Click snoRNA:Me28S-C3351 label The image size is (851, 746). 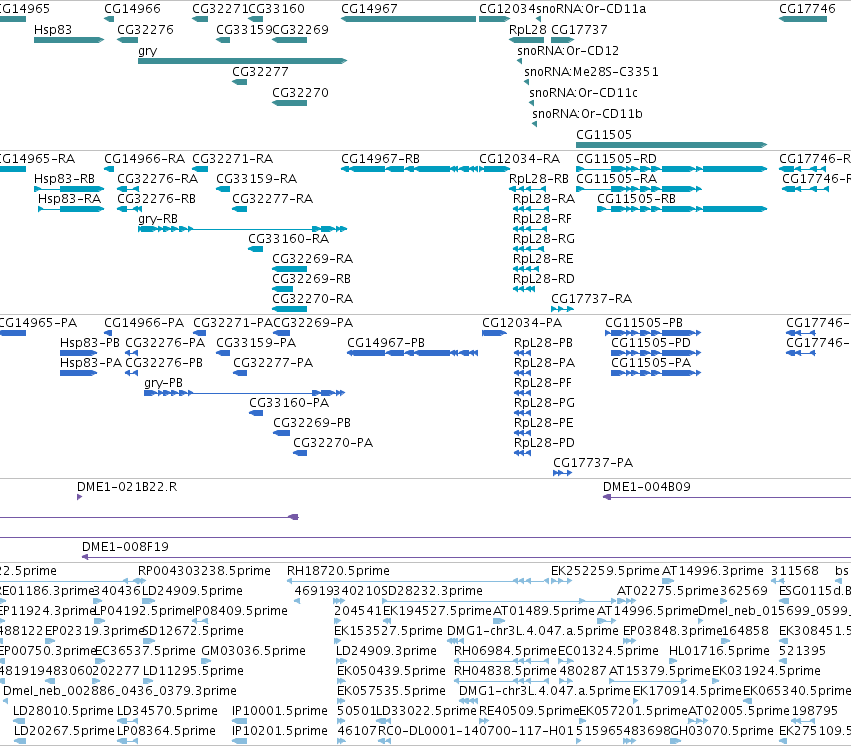click(591, 72)
